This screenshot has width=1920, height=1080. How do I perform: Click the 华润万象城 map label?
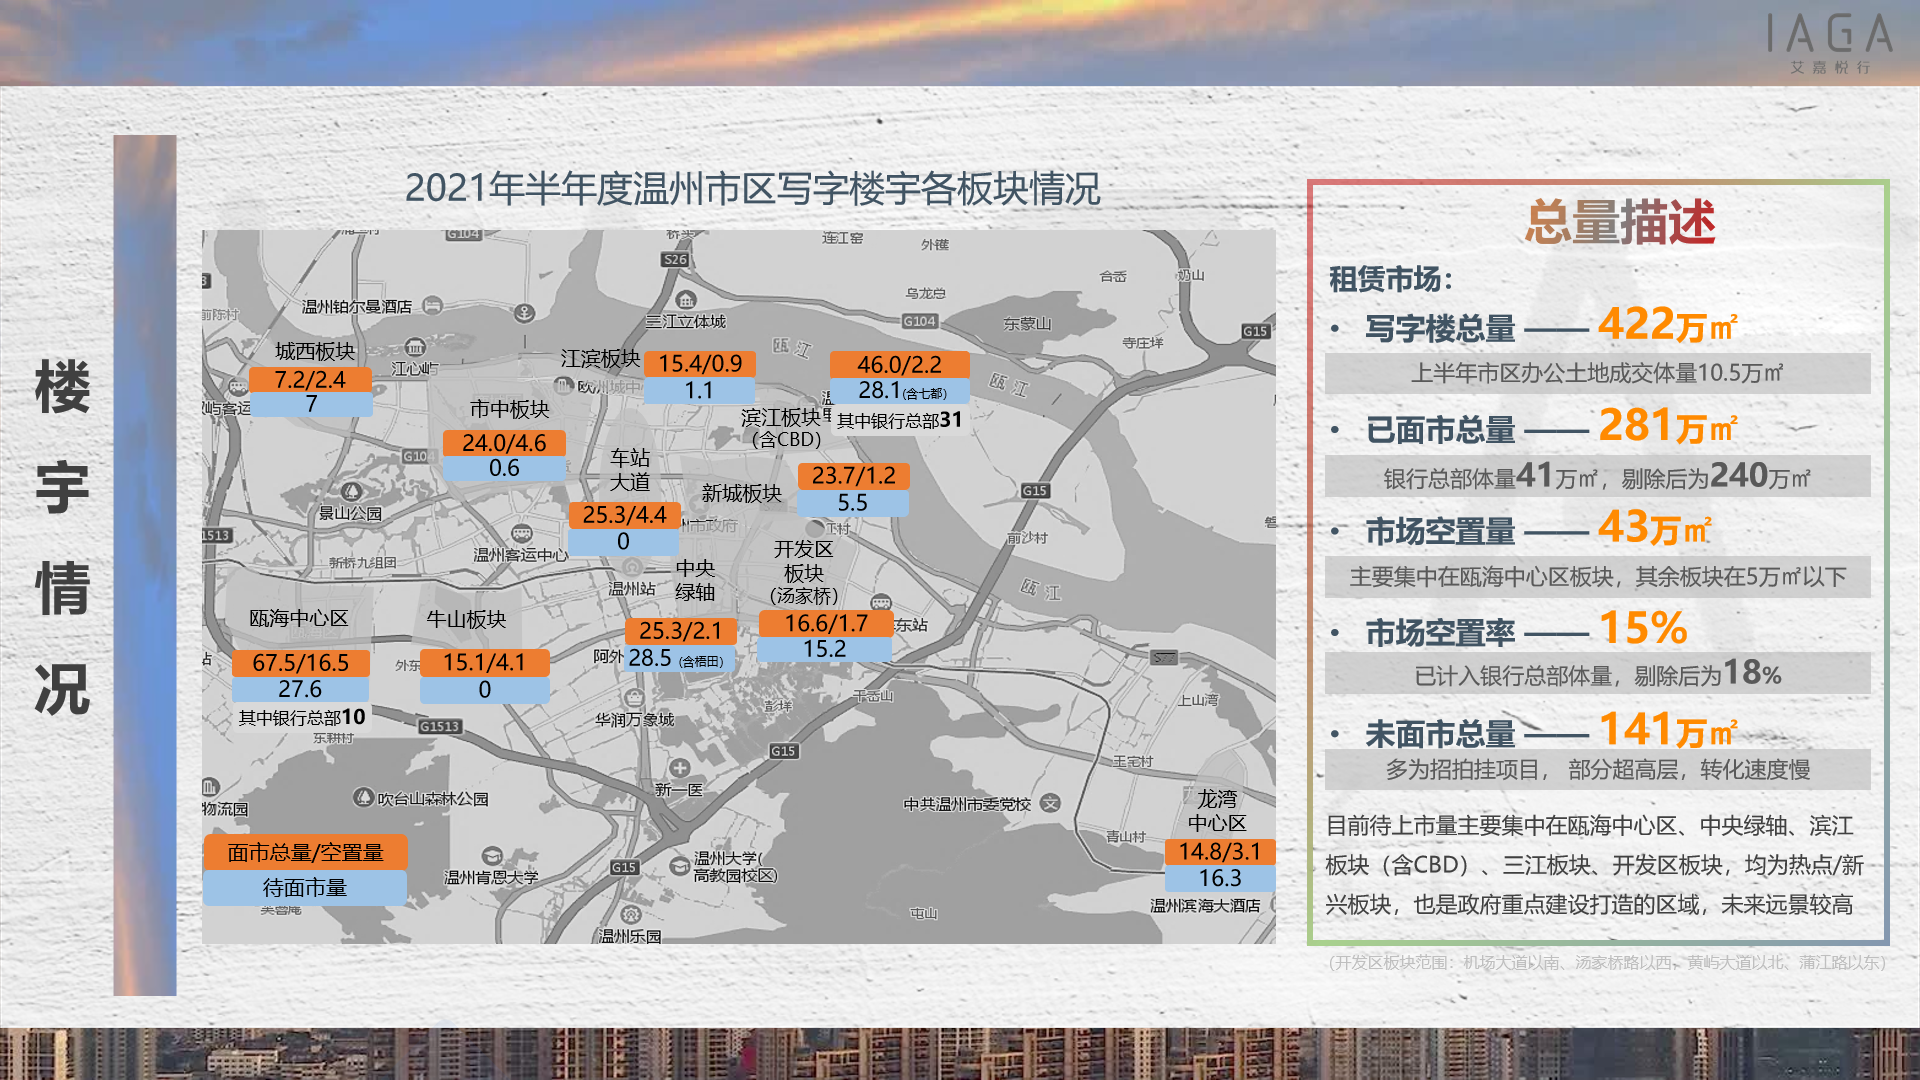pos(635,719)
